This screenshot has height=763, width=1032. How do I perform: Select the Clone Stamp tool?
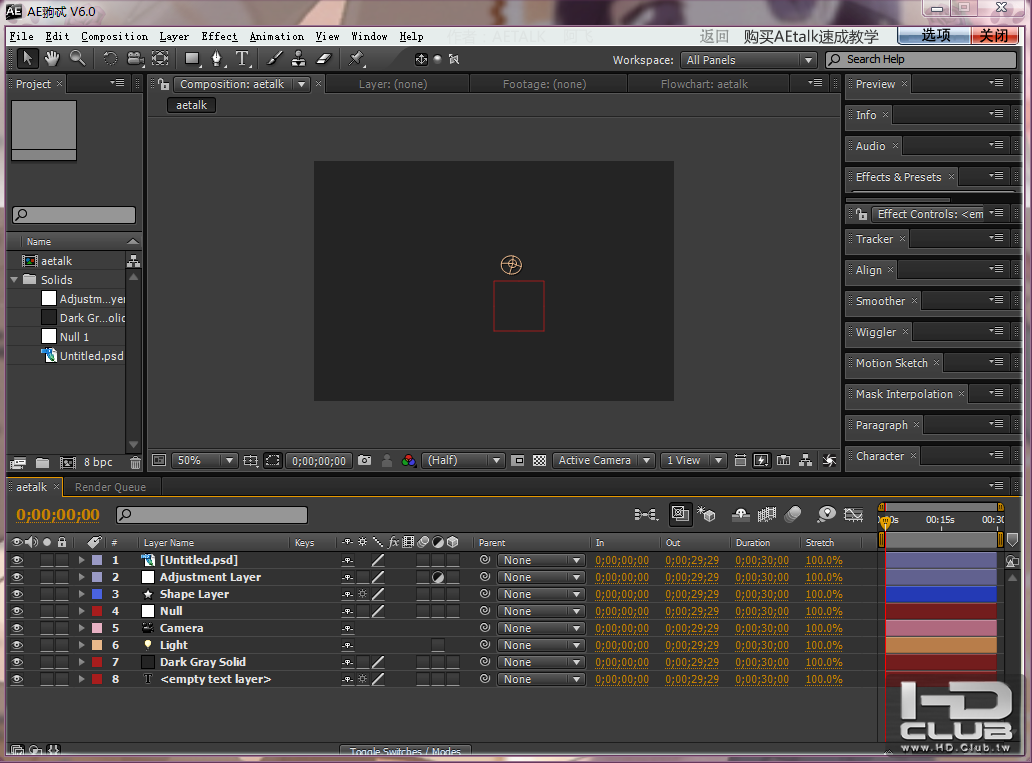[x=298, y=59]
